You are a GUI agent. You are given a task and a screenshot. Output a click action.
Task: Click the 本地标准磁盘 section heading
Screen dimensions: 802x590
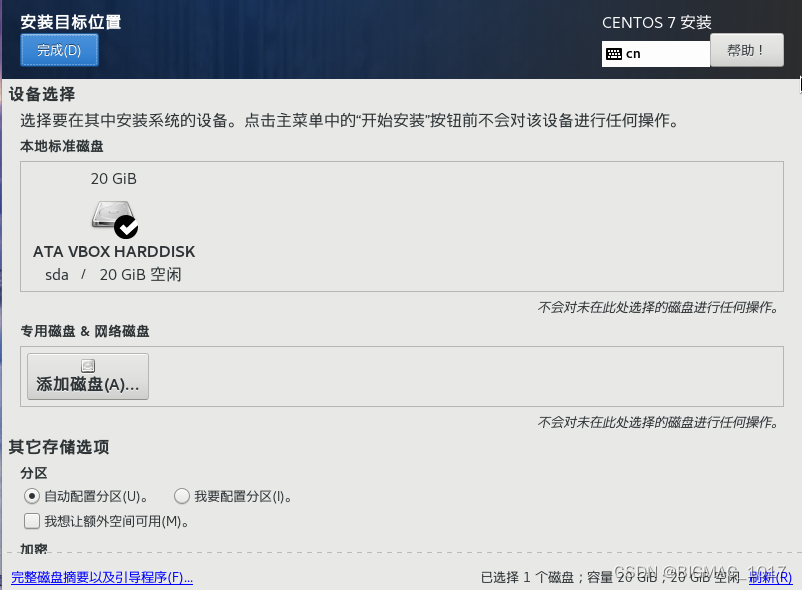pos(62,146)
